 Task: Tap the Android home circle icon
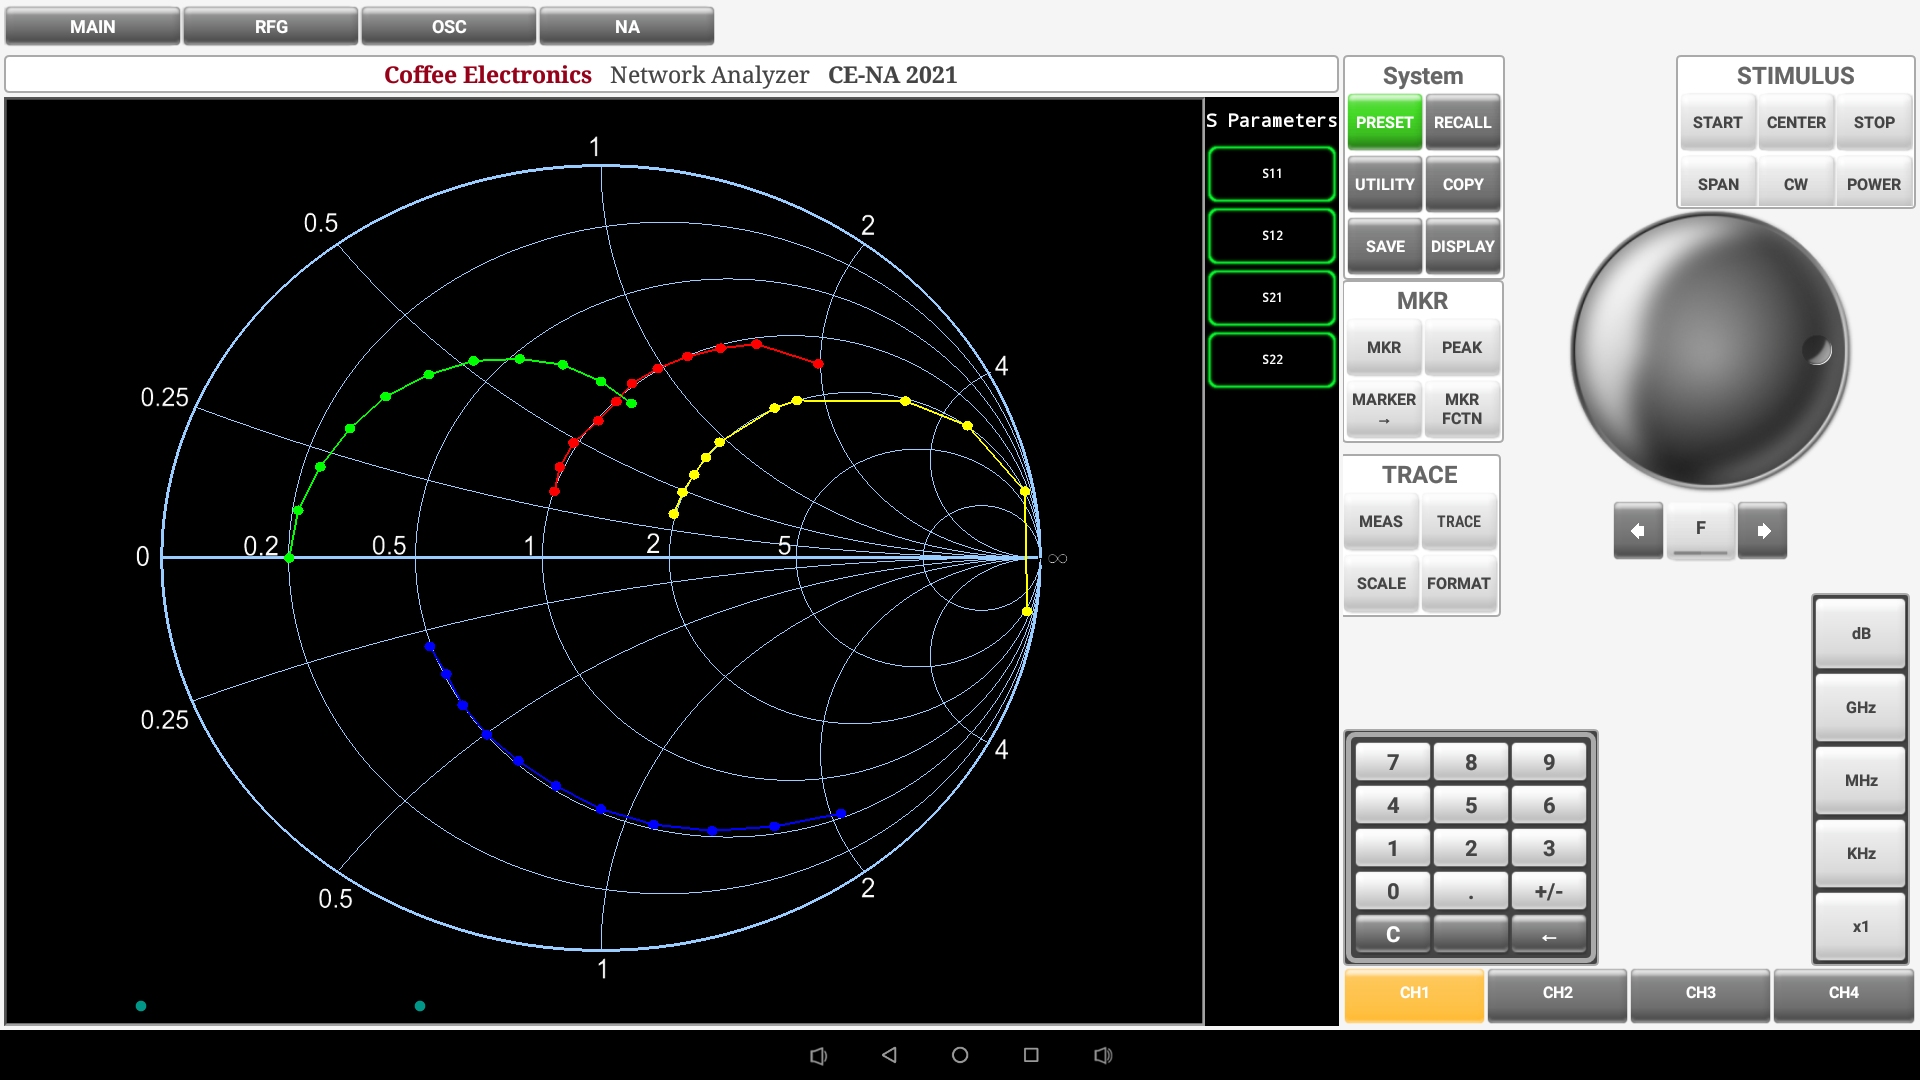point(960,1055)
